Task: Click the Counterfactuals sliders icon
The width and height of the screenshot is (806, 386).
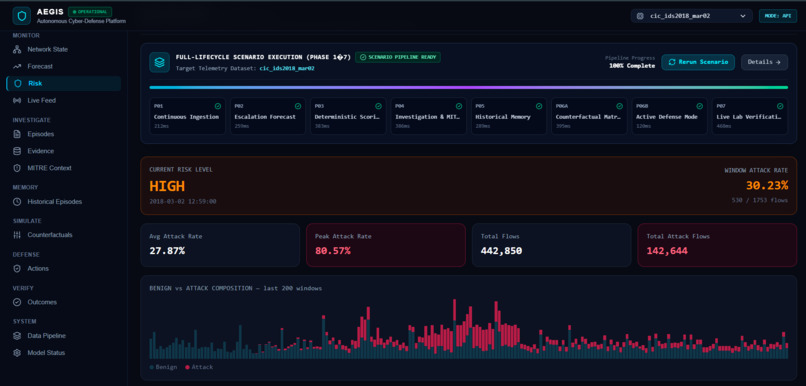Action: click(x=17, y=235)
